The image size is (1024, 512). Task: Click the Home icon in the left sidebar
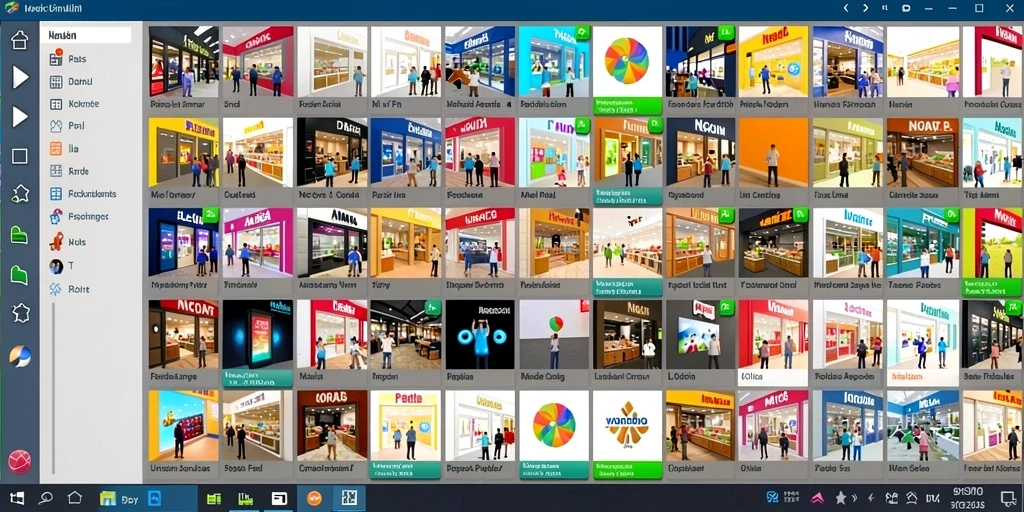20,40
